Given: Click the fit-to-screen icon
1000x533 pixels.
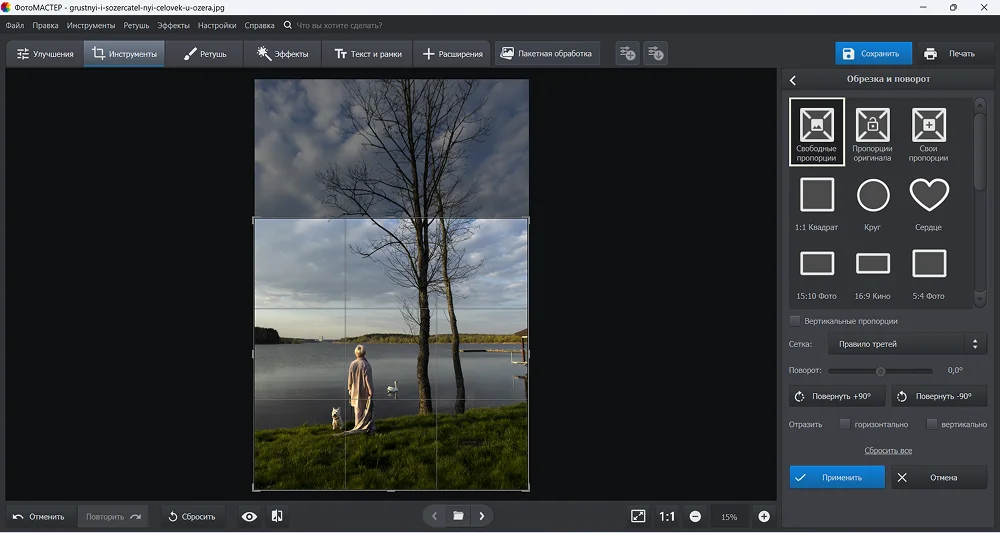Looking at the screenshot, I should [x=638, y=516].
